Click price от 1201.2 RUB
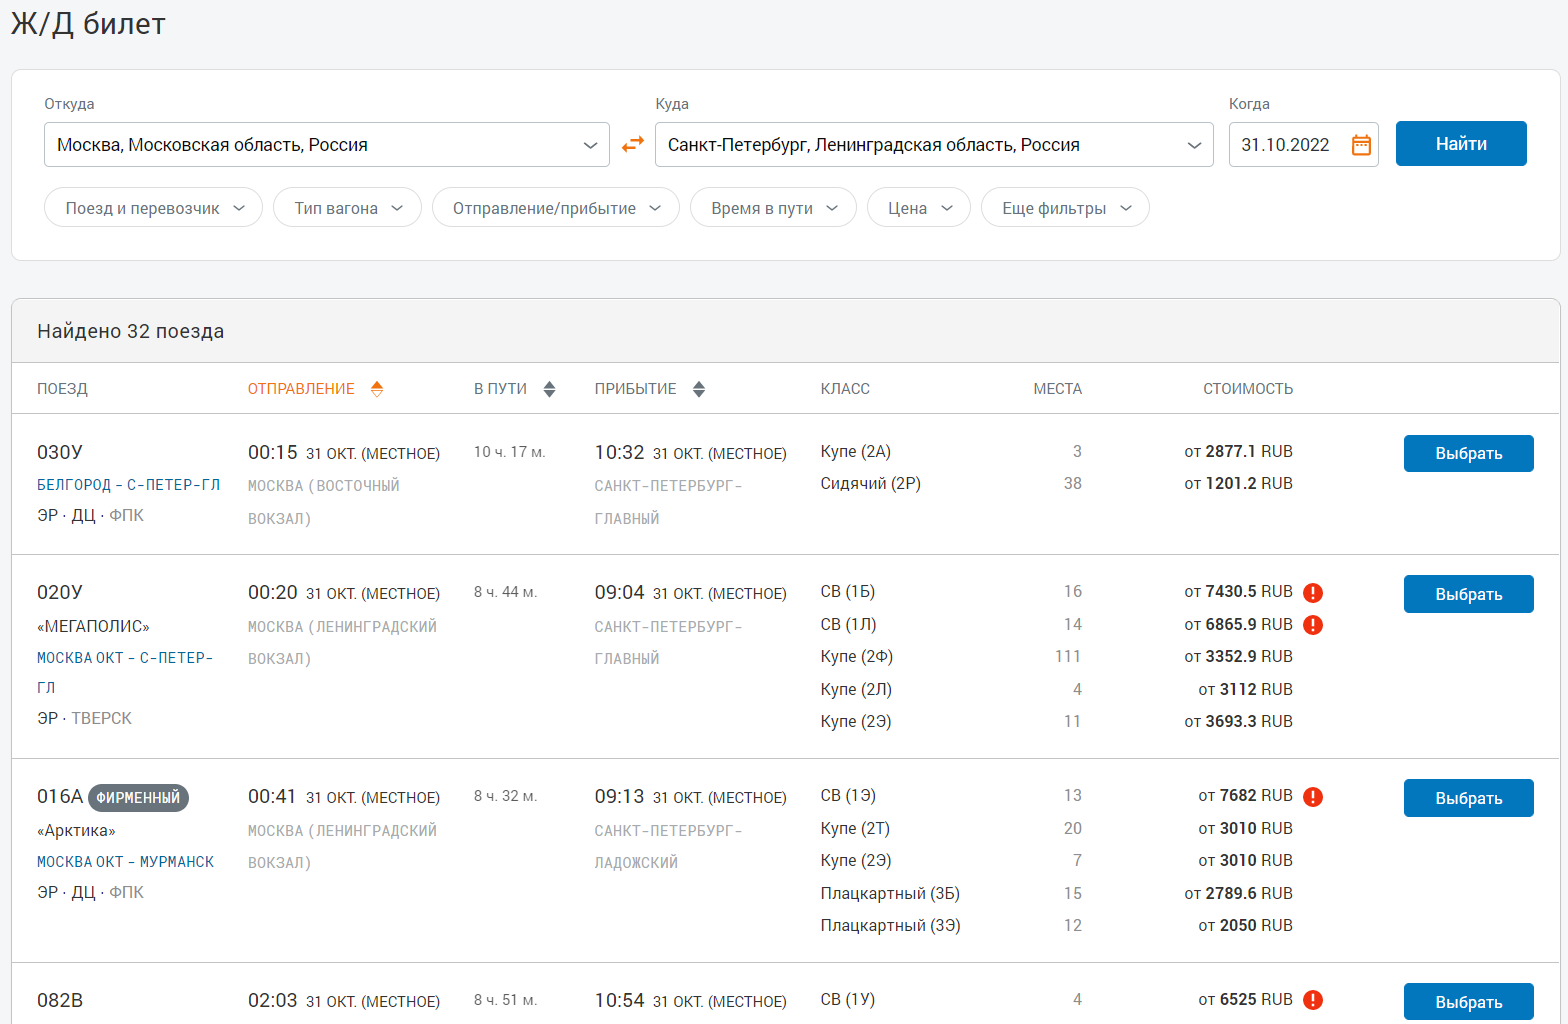 click(x=1239, y=483)
